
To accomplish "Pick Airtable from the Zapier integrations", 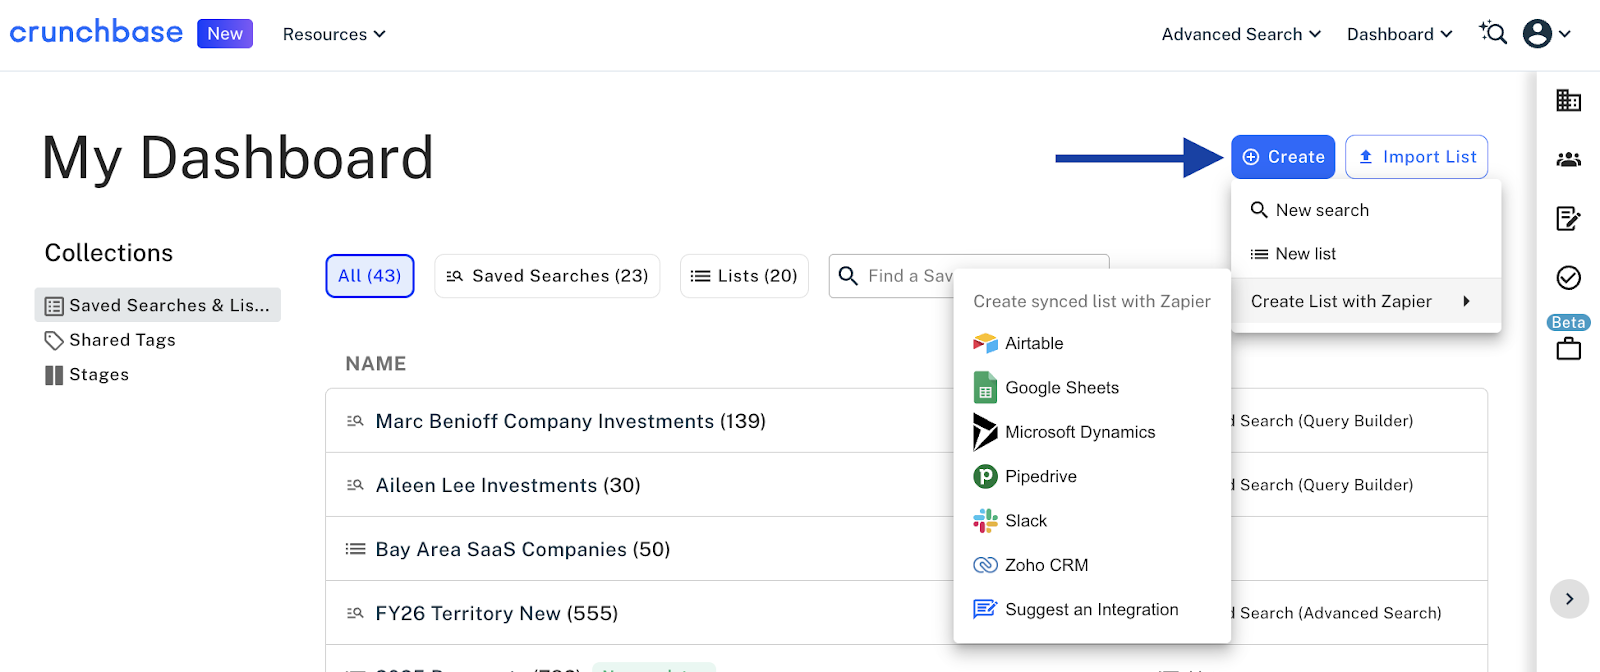I will click(1092, 343).
